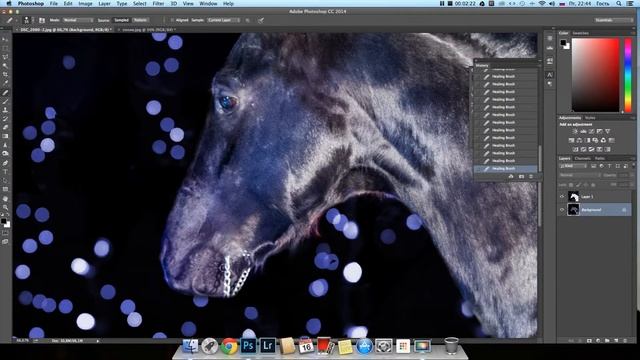Open the Mode dropdown in options bar
This screenshot has width=640, height=360.
tap(78, 20)
